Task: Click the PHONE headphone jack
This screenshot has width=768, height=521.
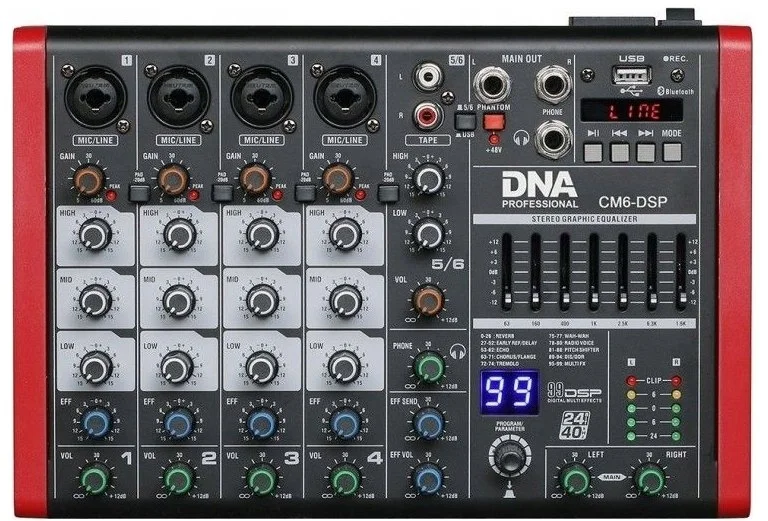Action: point(554,139)
